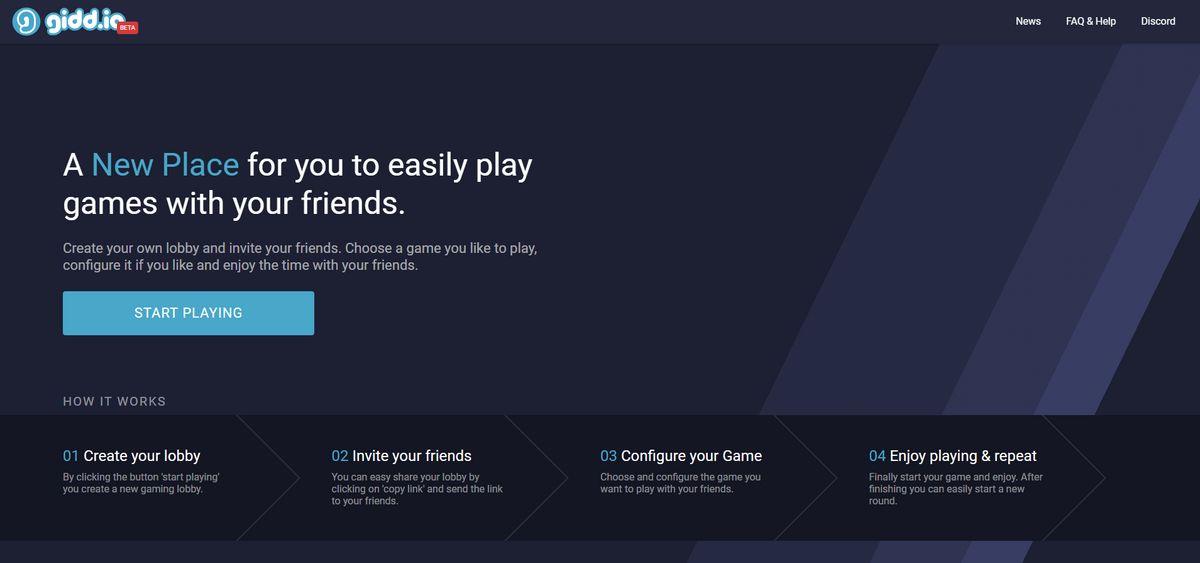Click the gidd.io wordmark text
Viewport: 1200px width, 563px height.
(85, 19)
